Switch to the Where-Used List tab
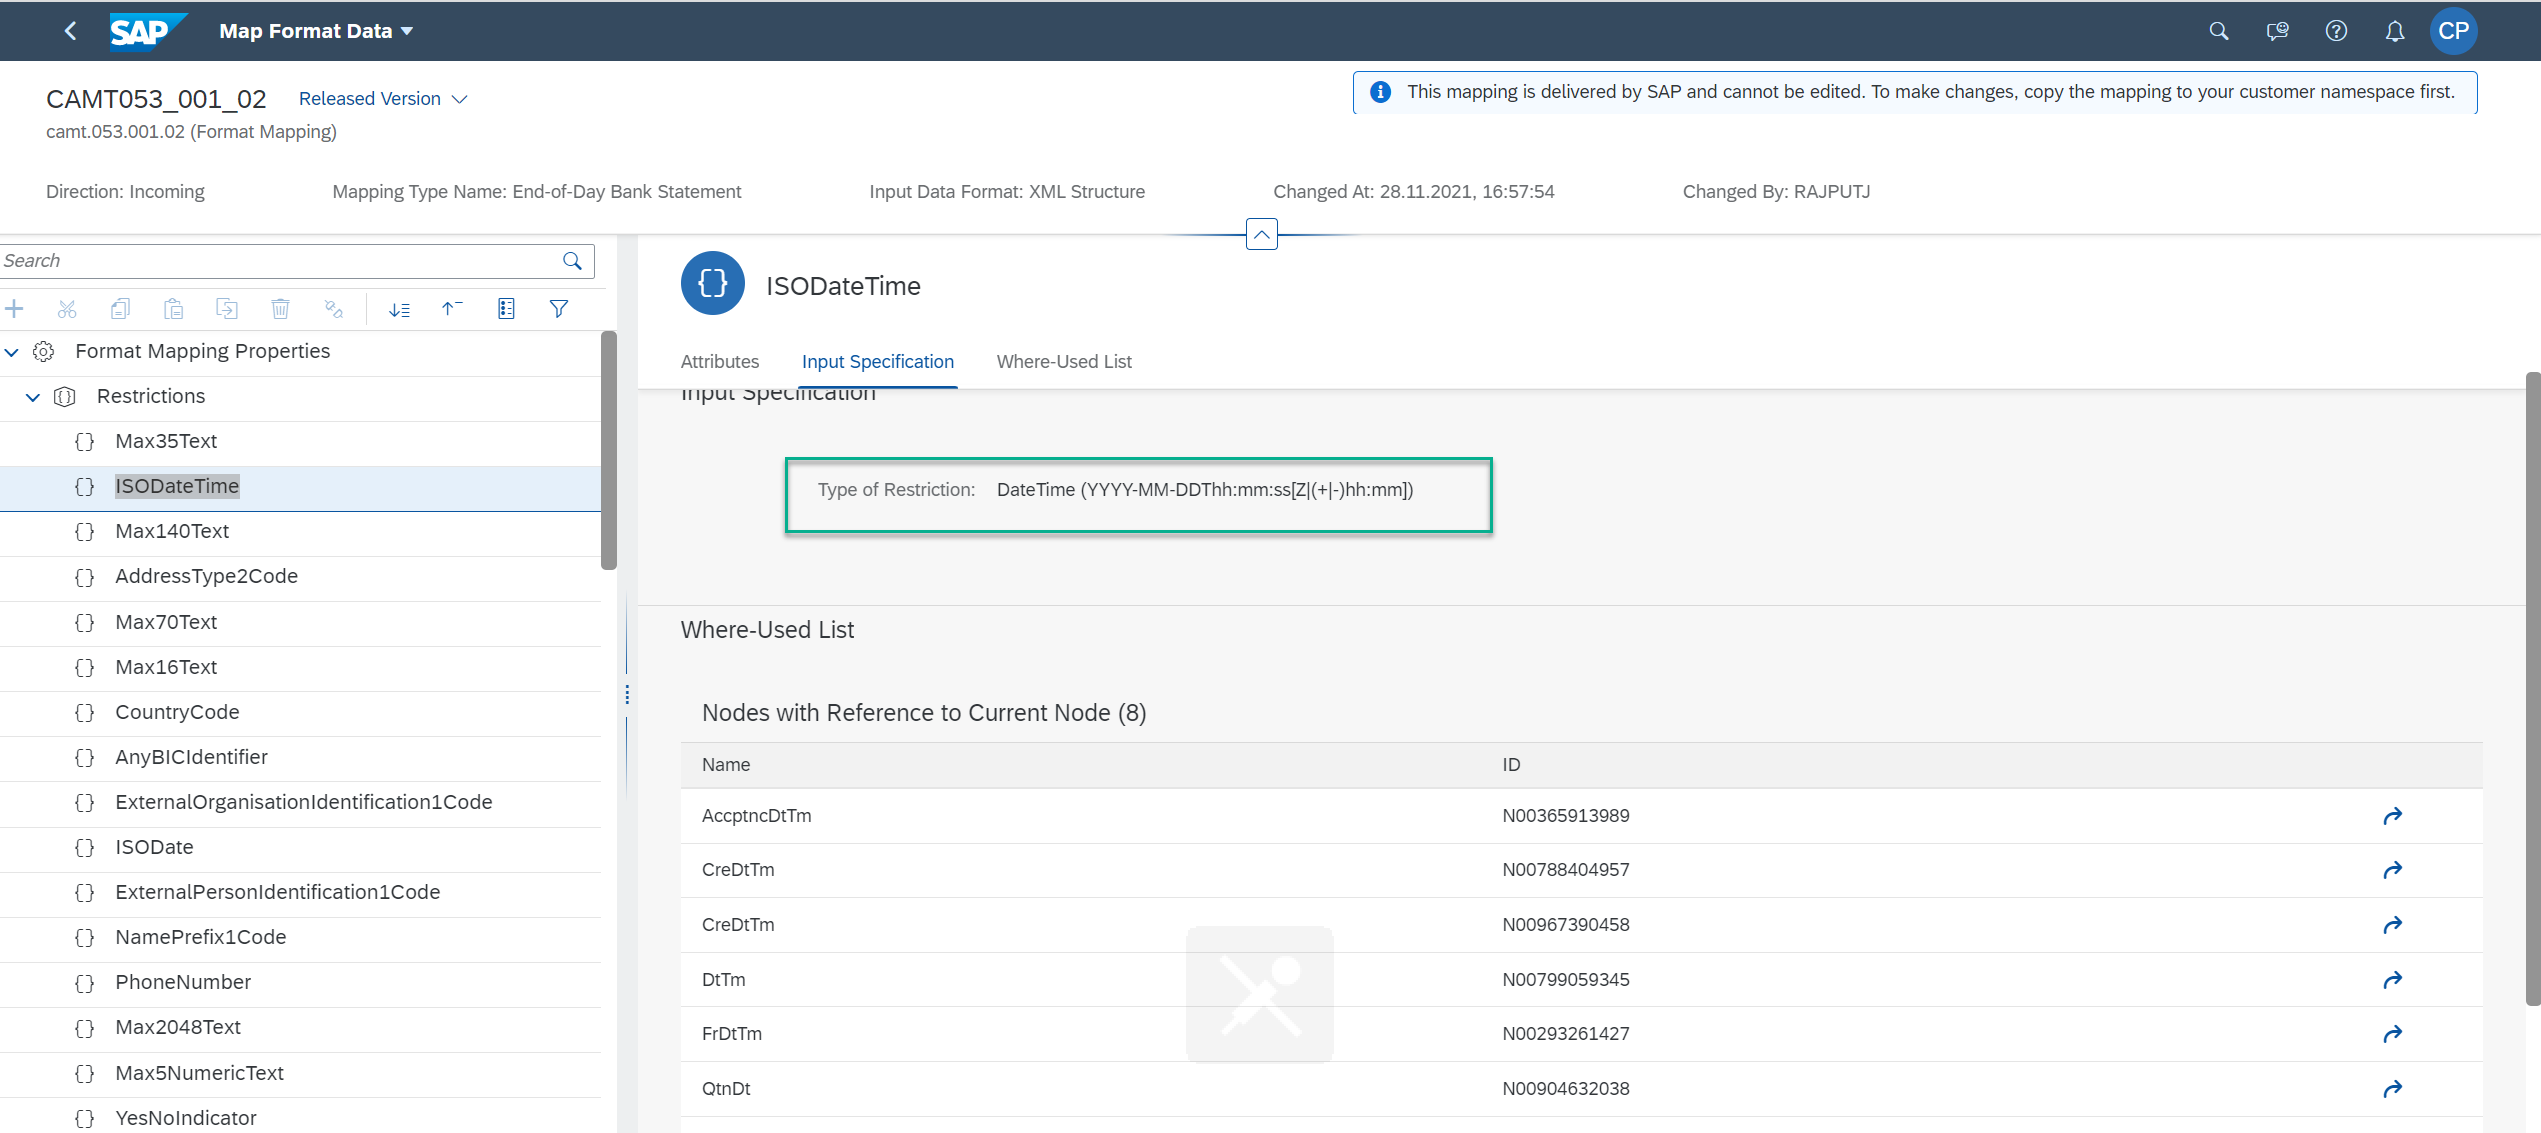The image size is (2541, 1133). point(1064,362)
